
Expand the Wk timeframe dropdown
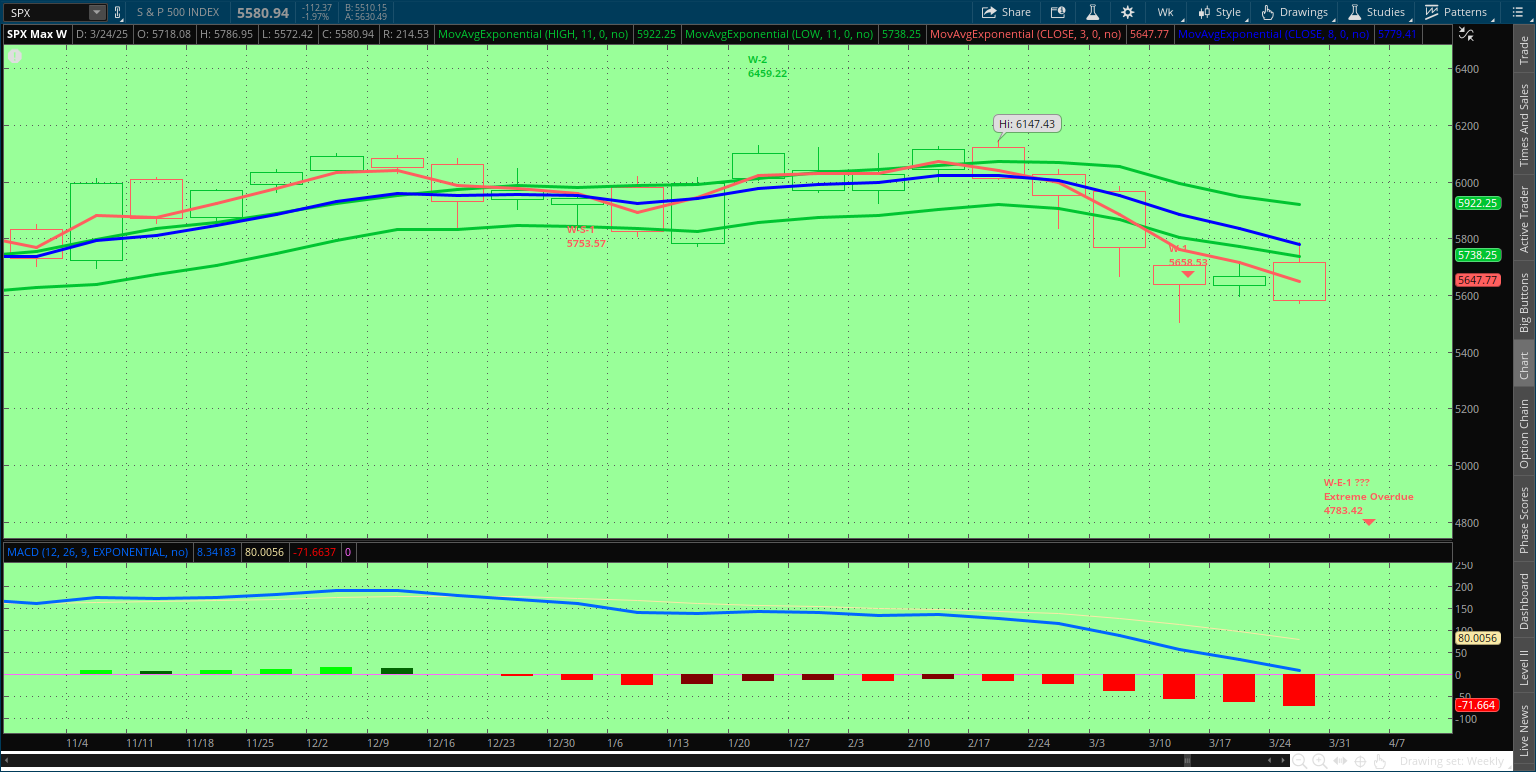pyautogui.click(x=1166, y=12)
